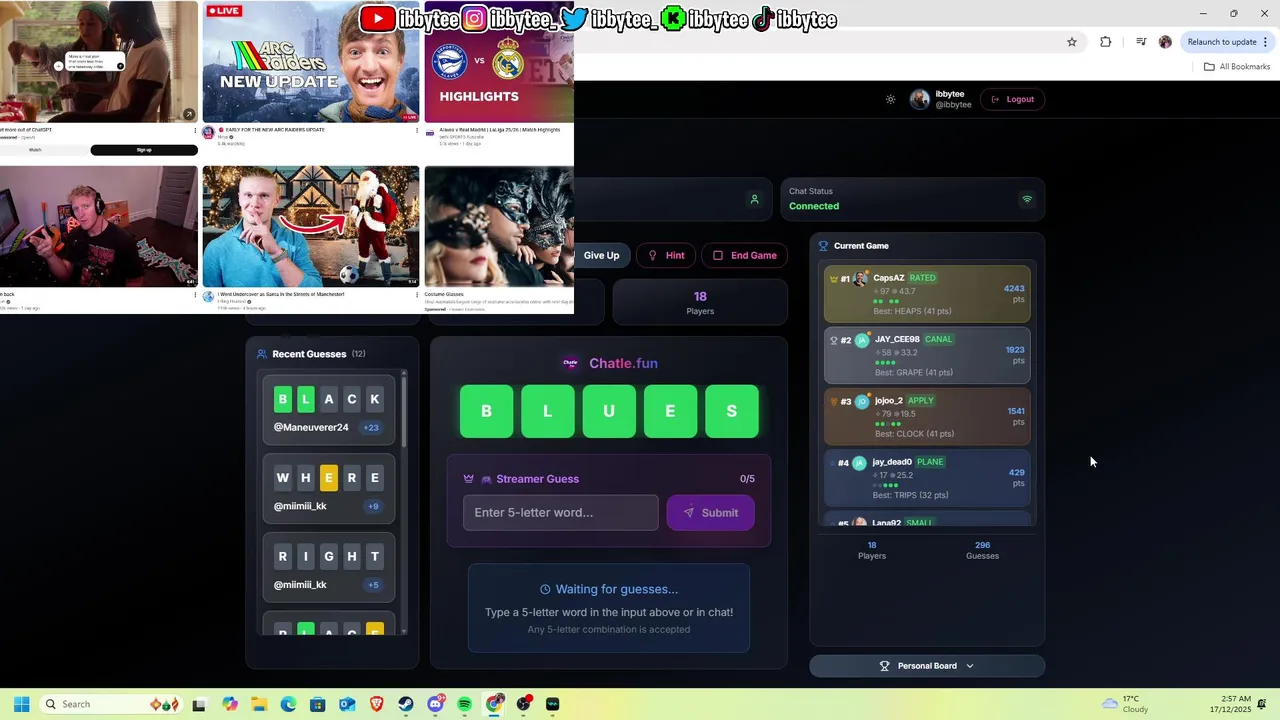Click the End Game button
The width and height of the screenshot is (1280, 720).
point(744,255)
